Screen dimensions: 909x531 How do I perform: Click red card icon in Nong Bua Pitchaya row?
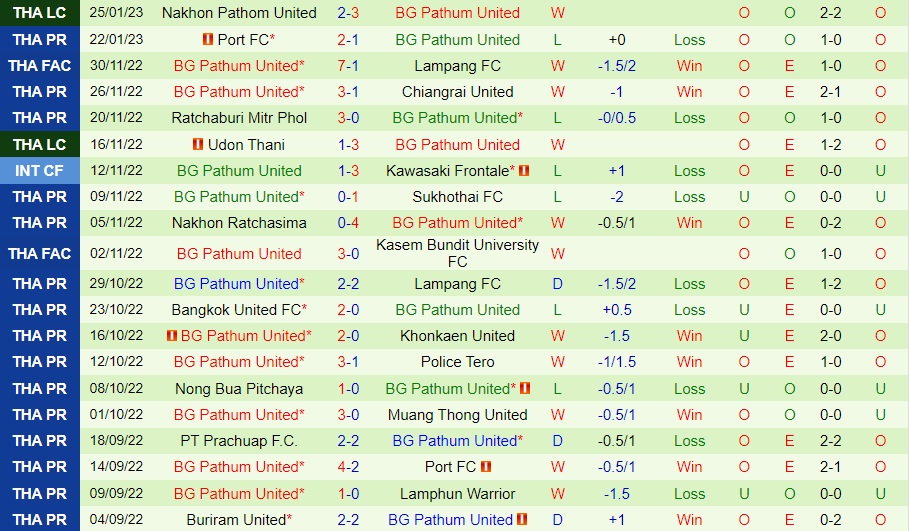[524, 388]
